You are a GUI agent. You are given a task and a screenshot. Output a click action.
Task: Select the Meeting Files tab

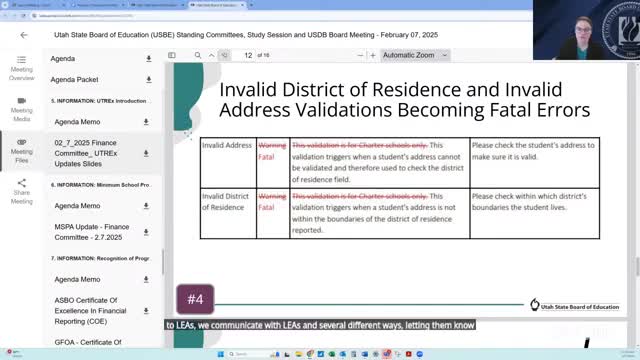pos(22,151)
